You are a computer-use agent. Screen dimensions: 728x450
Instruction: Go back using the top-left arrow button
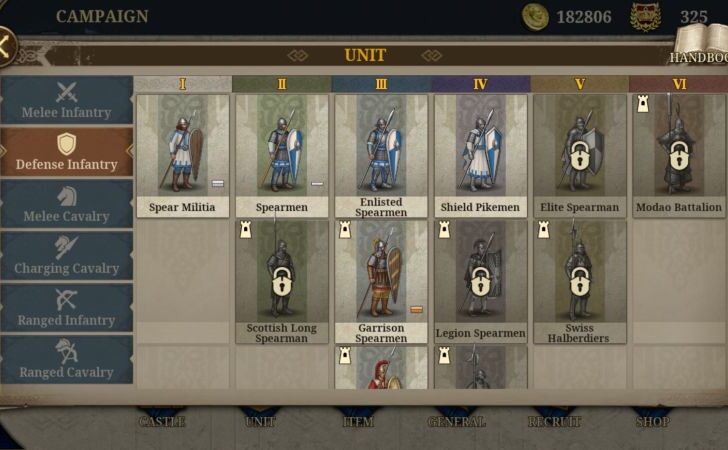[x=6, y=46]
